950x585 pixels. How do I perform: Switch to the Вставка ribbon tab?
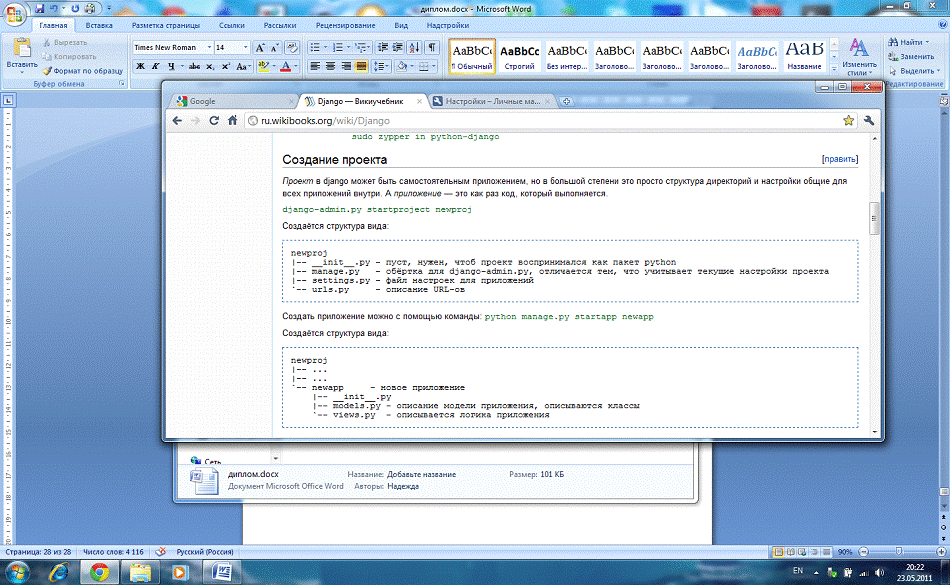coord(99,24)
